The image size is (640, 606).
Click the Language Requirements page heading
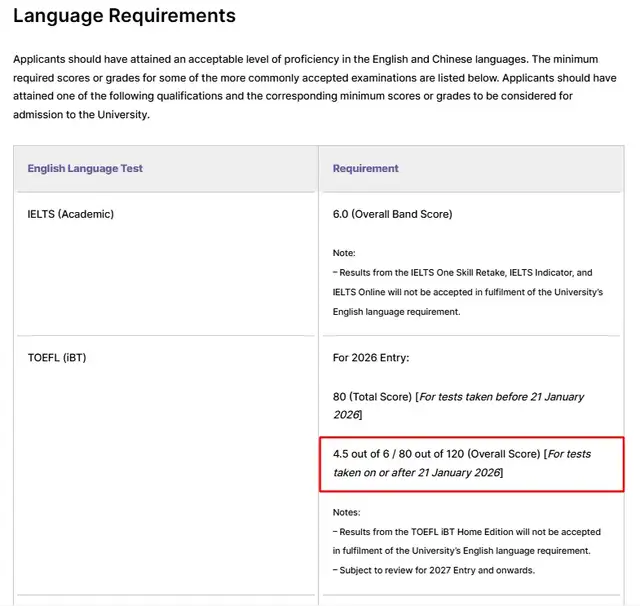[125, 16]
